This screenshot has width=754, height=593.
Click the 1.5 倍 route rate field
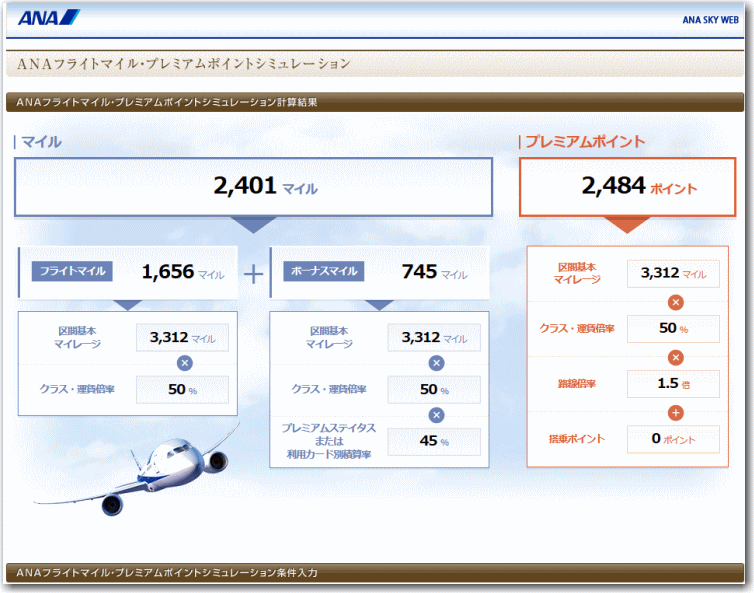[673, 384]
